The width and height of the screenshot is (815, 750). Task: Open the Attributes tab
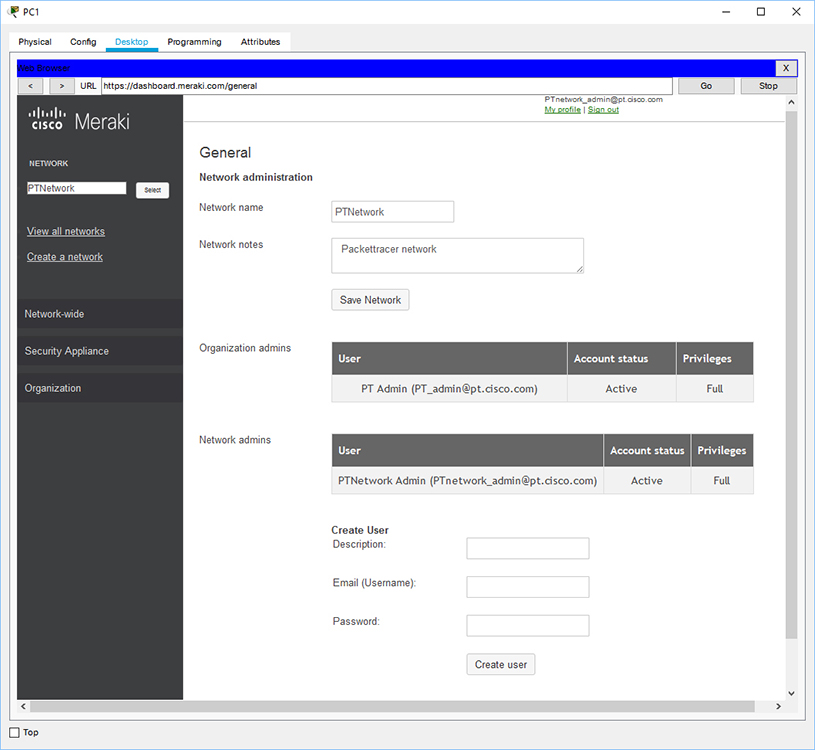(x=260, y=42)
